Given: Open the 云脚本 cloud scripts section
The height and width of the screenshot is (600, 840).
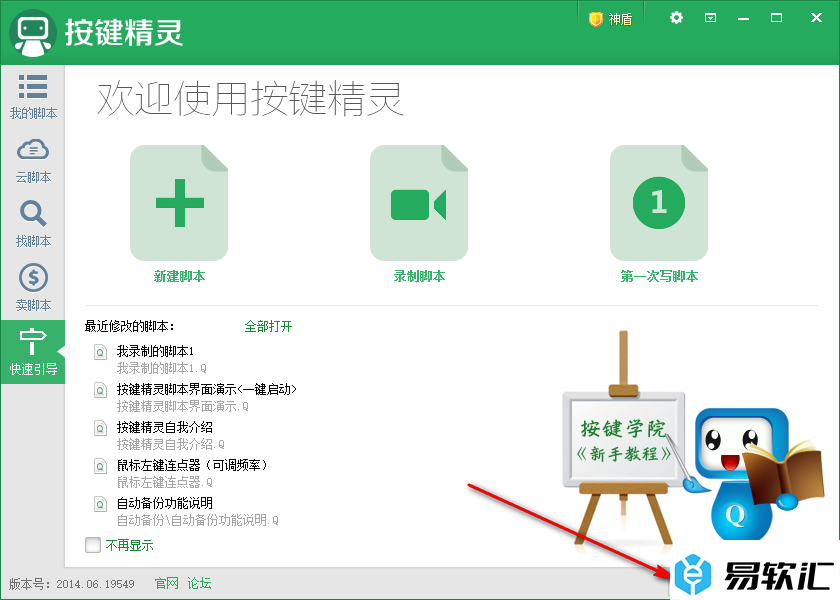Looking at the screenshot, I should pyautogui.click(x=33, y=161).
